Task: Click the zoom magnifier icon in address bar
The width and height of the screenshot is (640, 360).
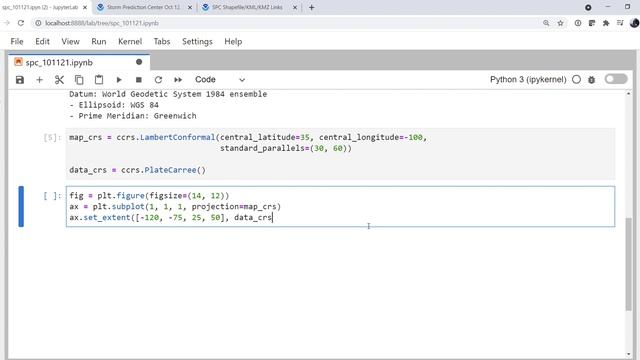Action: click(546, 23)
